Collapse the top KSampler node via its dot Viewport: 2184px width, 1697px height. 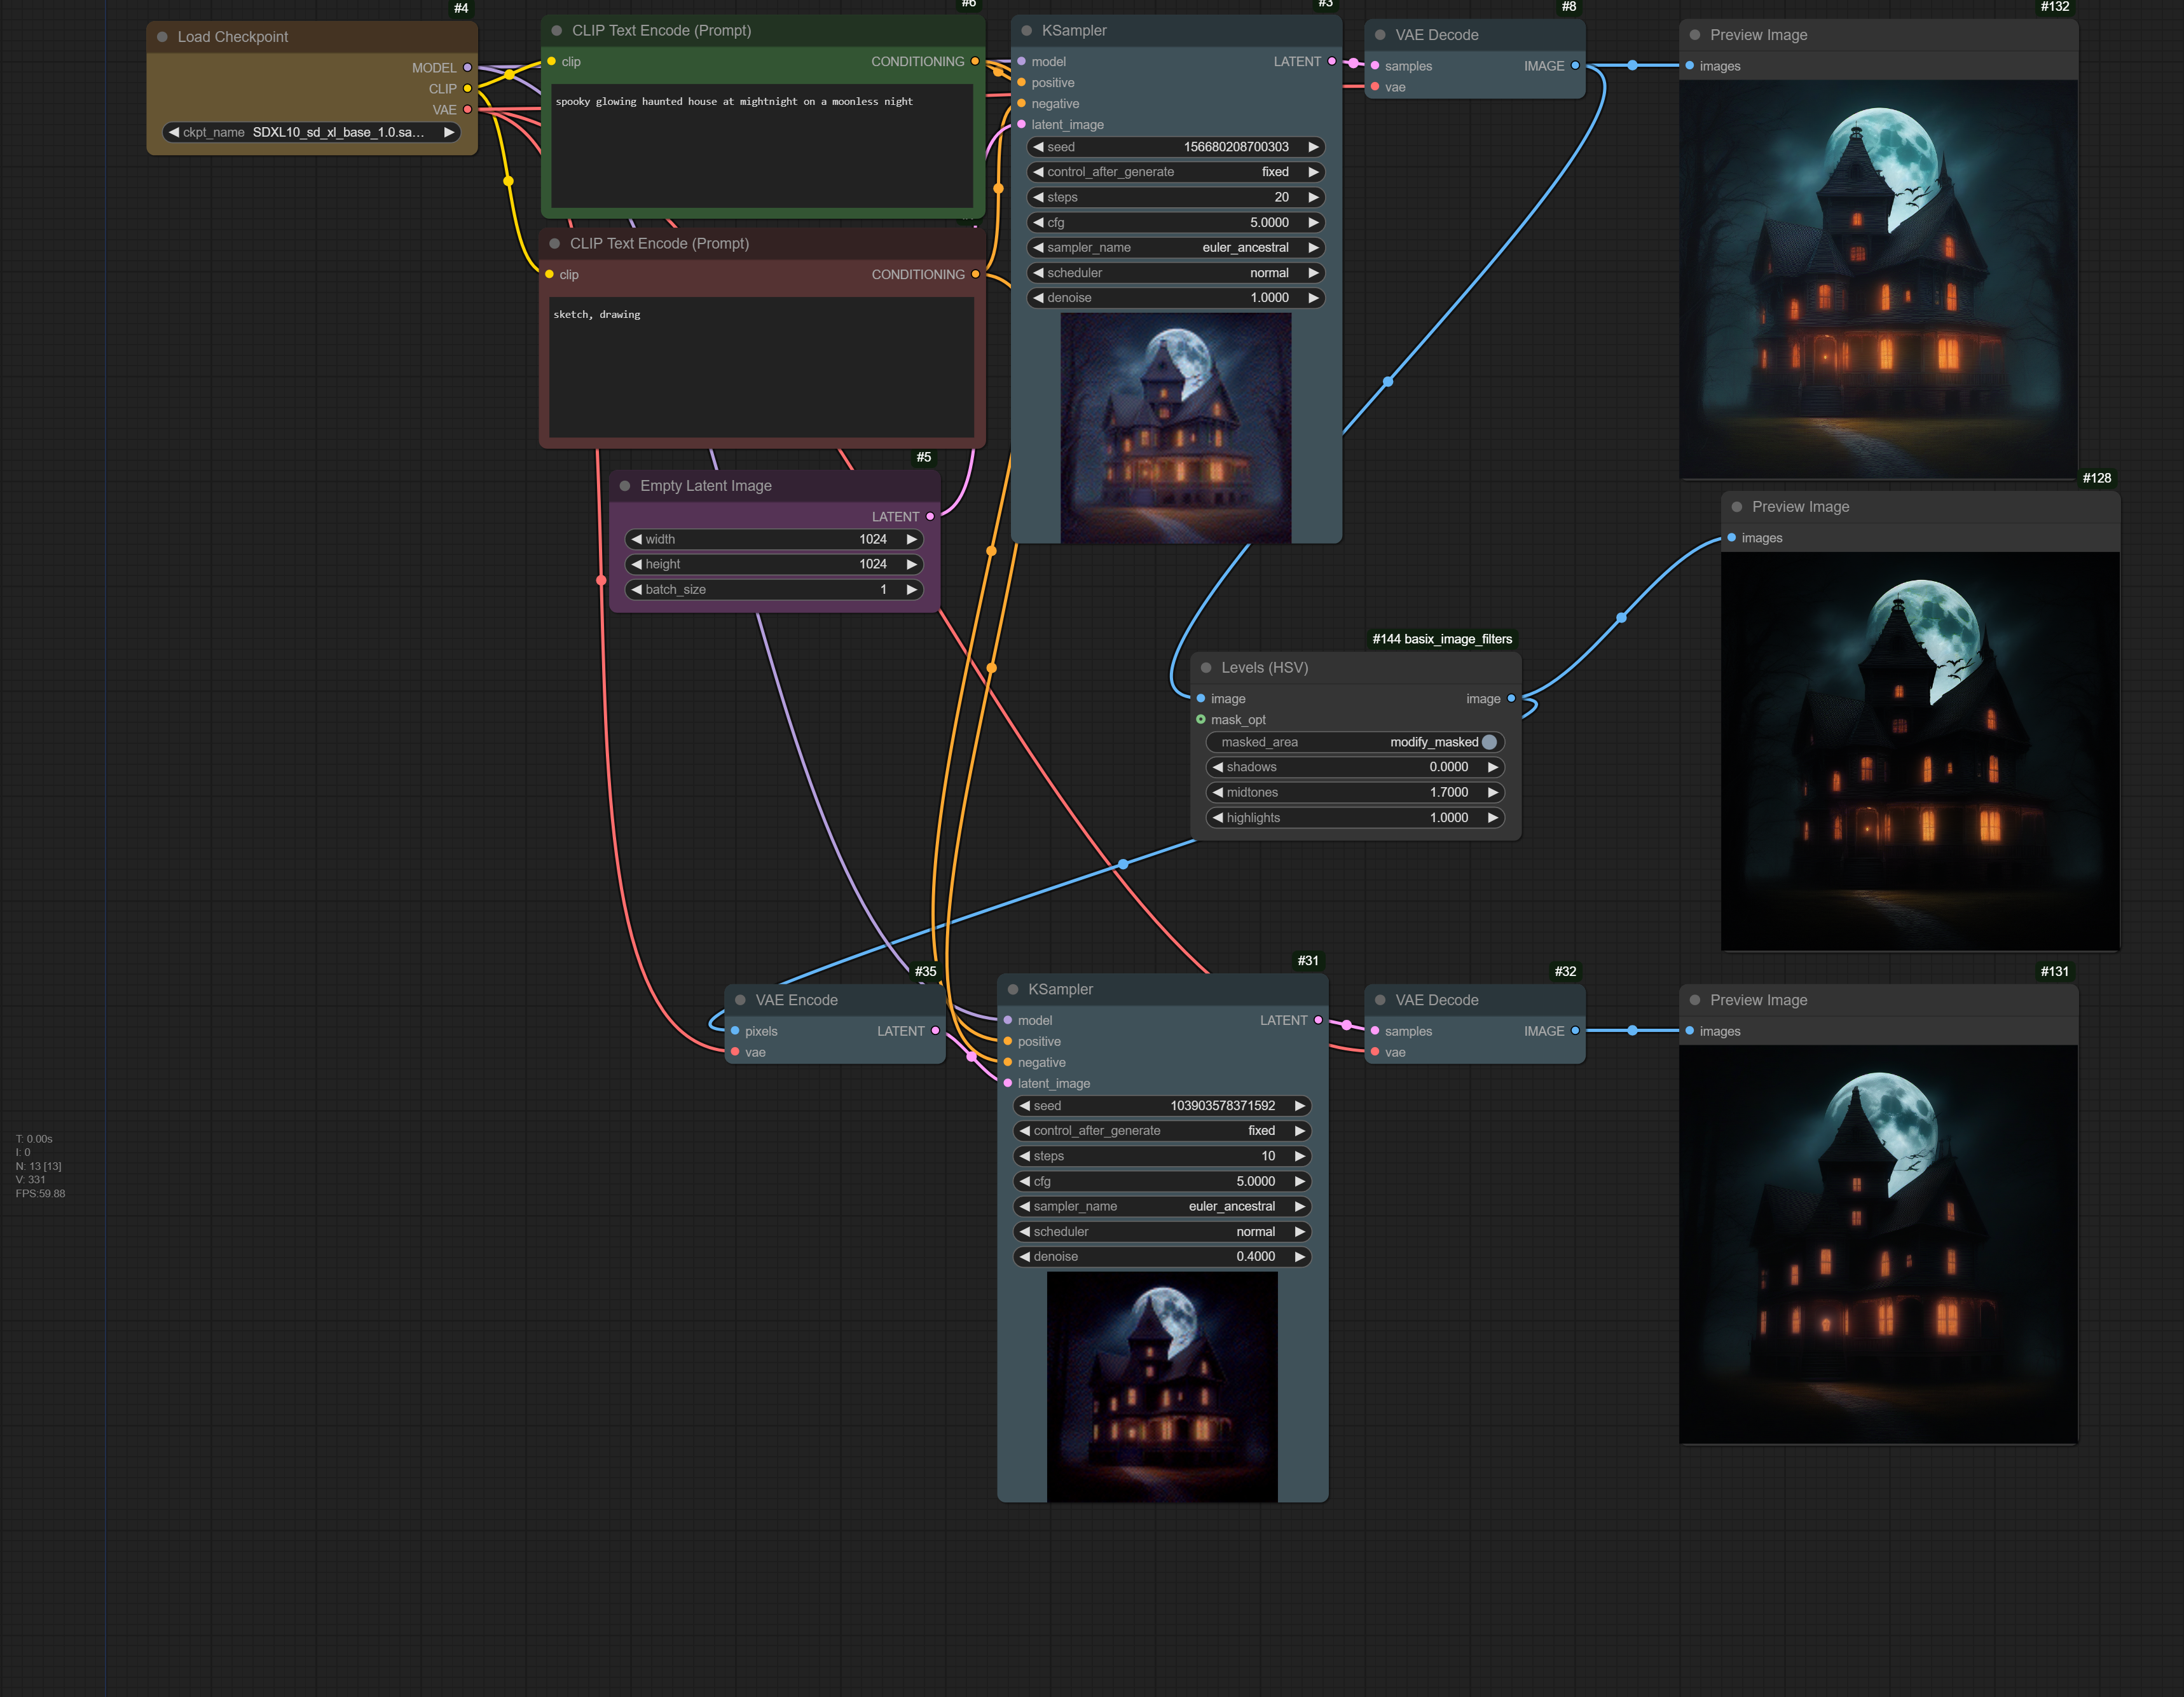[x=1026, y=31]
